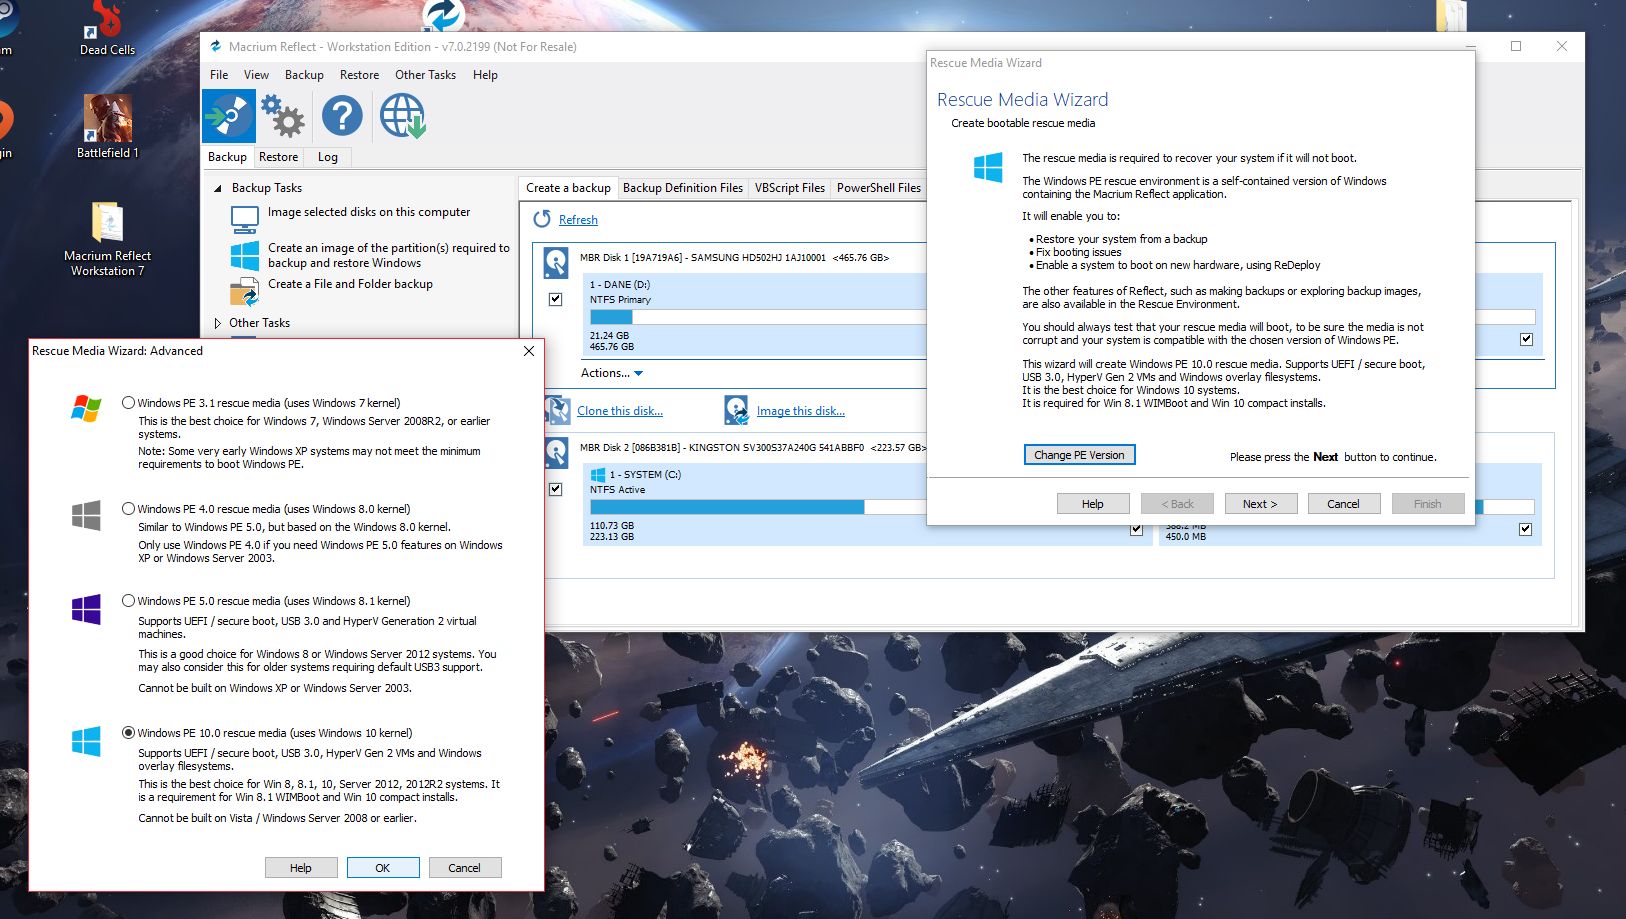The image size is (1626, 919).
Task: Click the MBR Disk 1 Samsung drive icon
Action: 556,262
